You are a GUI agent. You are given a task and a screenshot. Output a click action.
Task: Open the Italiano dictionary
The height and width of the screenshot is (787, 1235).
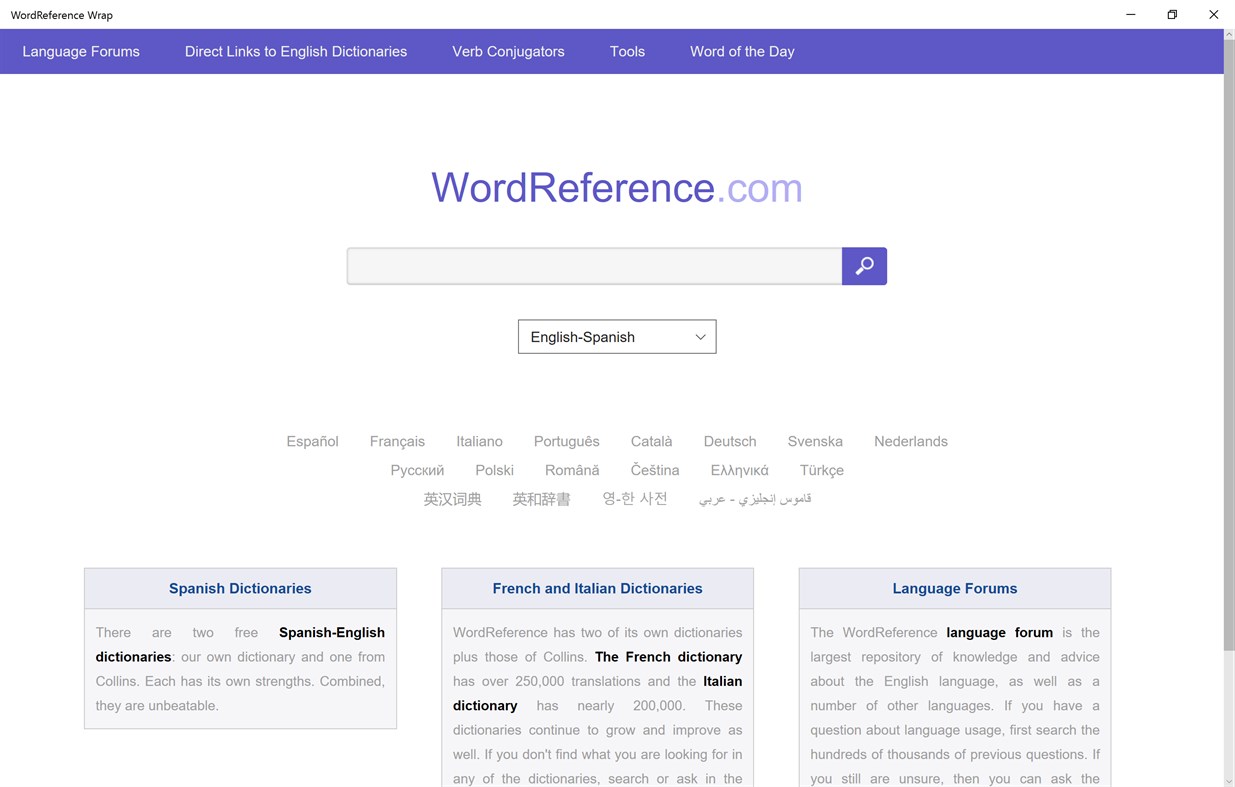479,441
